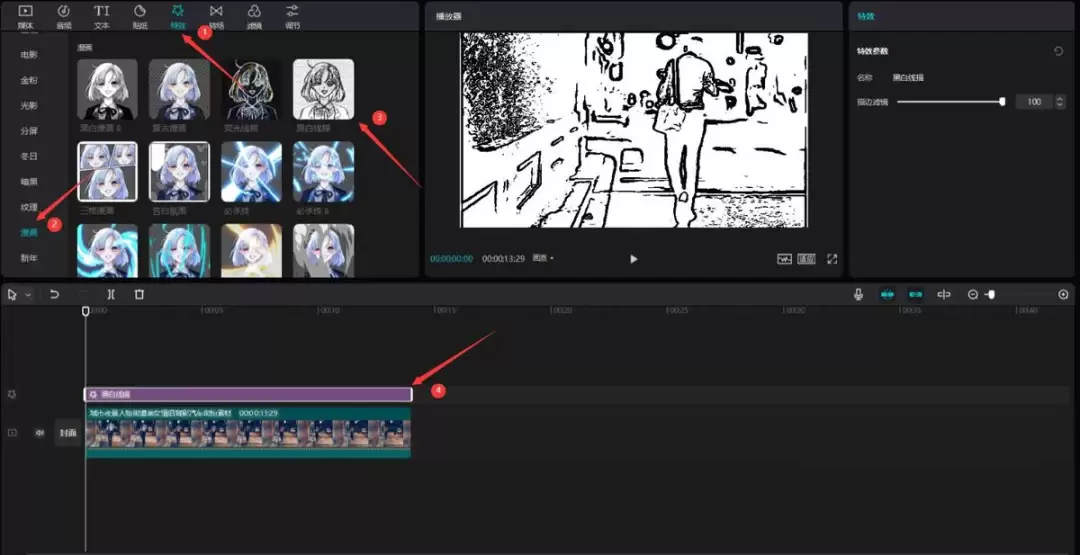Pick the 必杀技 II effect thumbnail
The width and height of the screenshot is (1080, 555).
tap(324, 171)
